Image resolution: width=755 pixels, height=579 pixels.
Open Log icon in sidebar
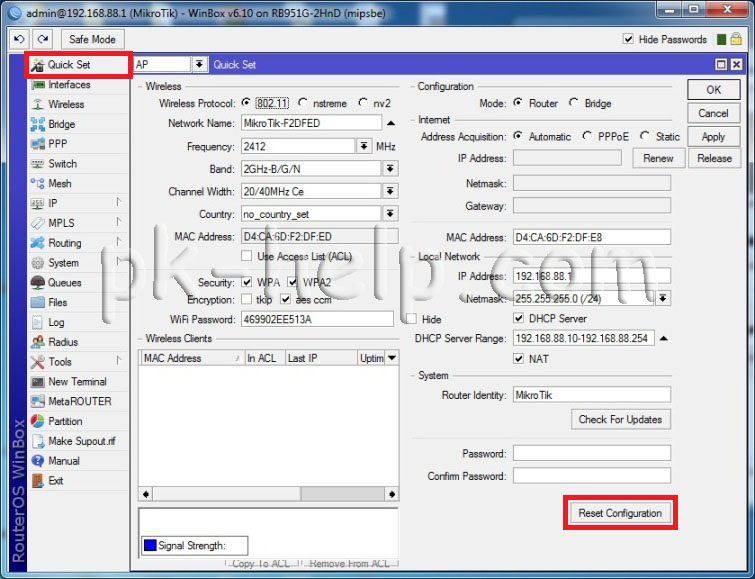tap(38, 322)
